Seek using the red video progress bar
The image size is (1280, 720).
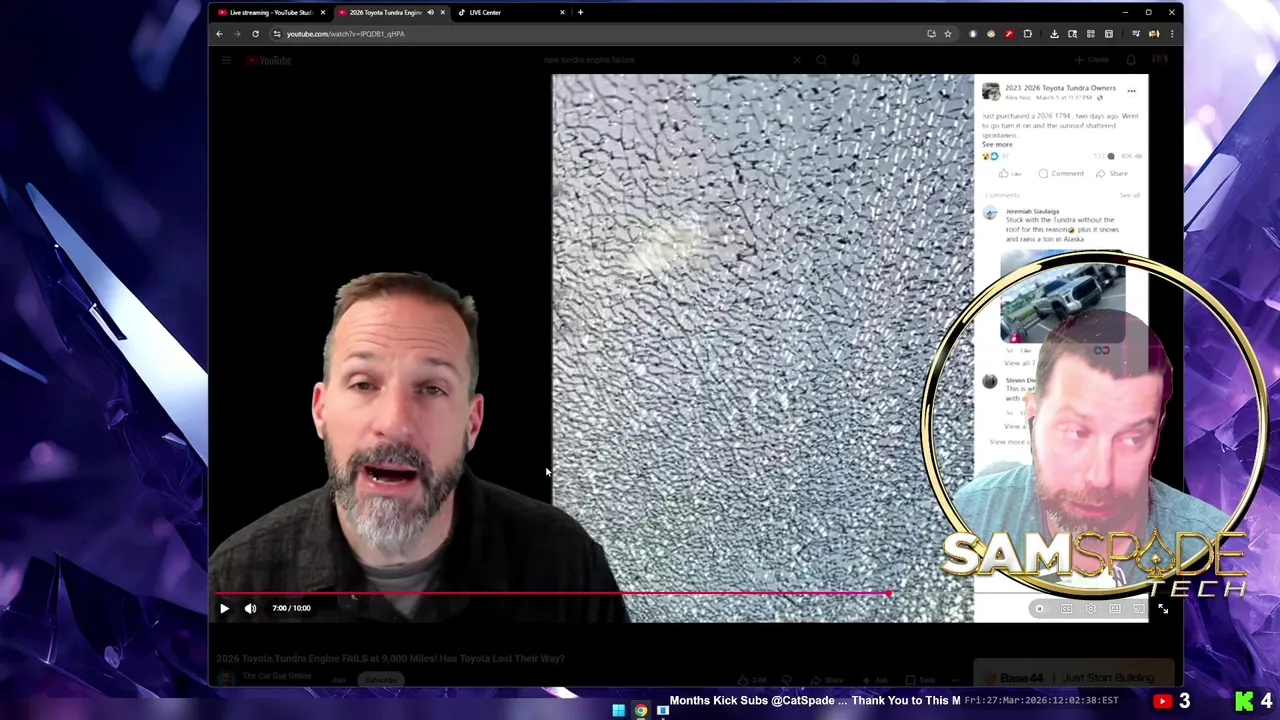click(x=550, y=594)
